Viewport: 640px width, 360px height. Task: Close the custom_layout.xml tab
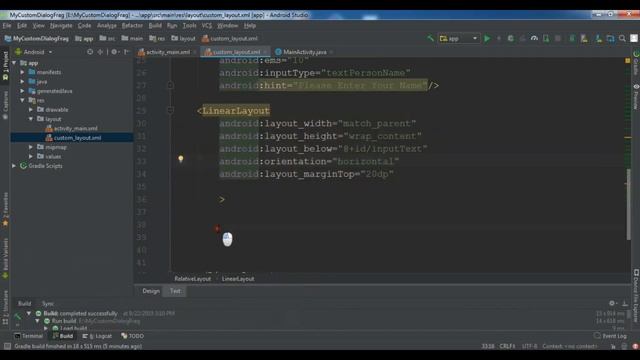click(265, 52)
